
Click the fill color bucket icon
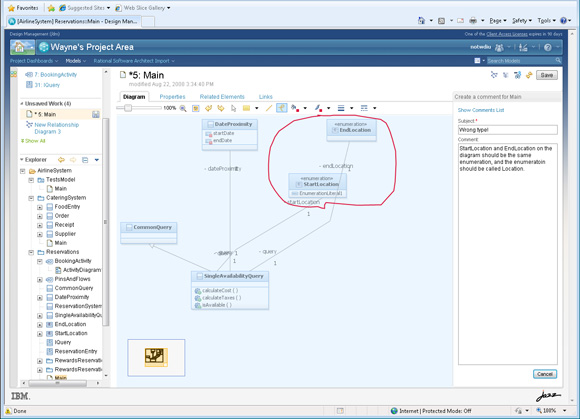click(x=295, y=108)
